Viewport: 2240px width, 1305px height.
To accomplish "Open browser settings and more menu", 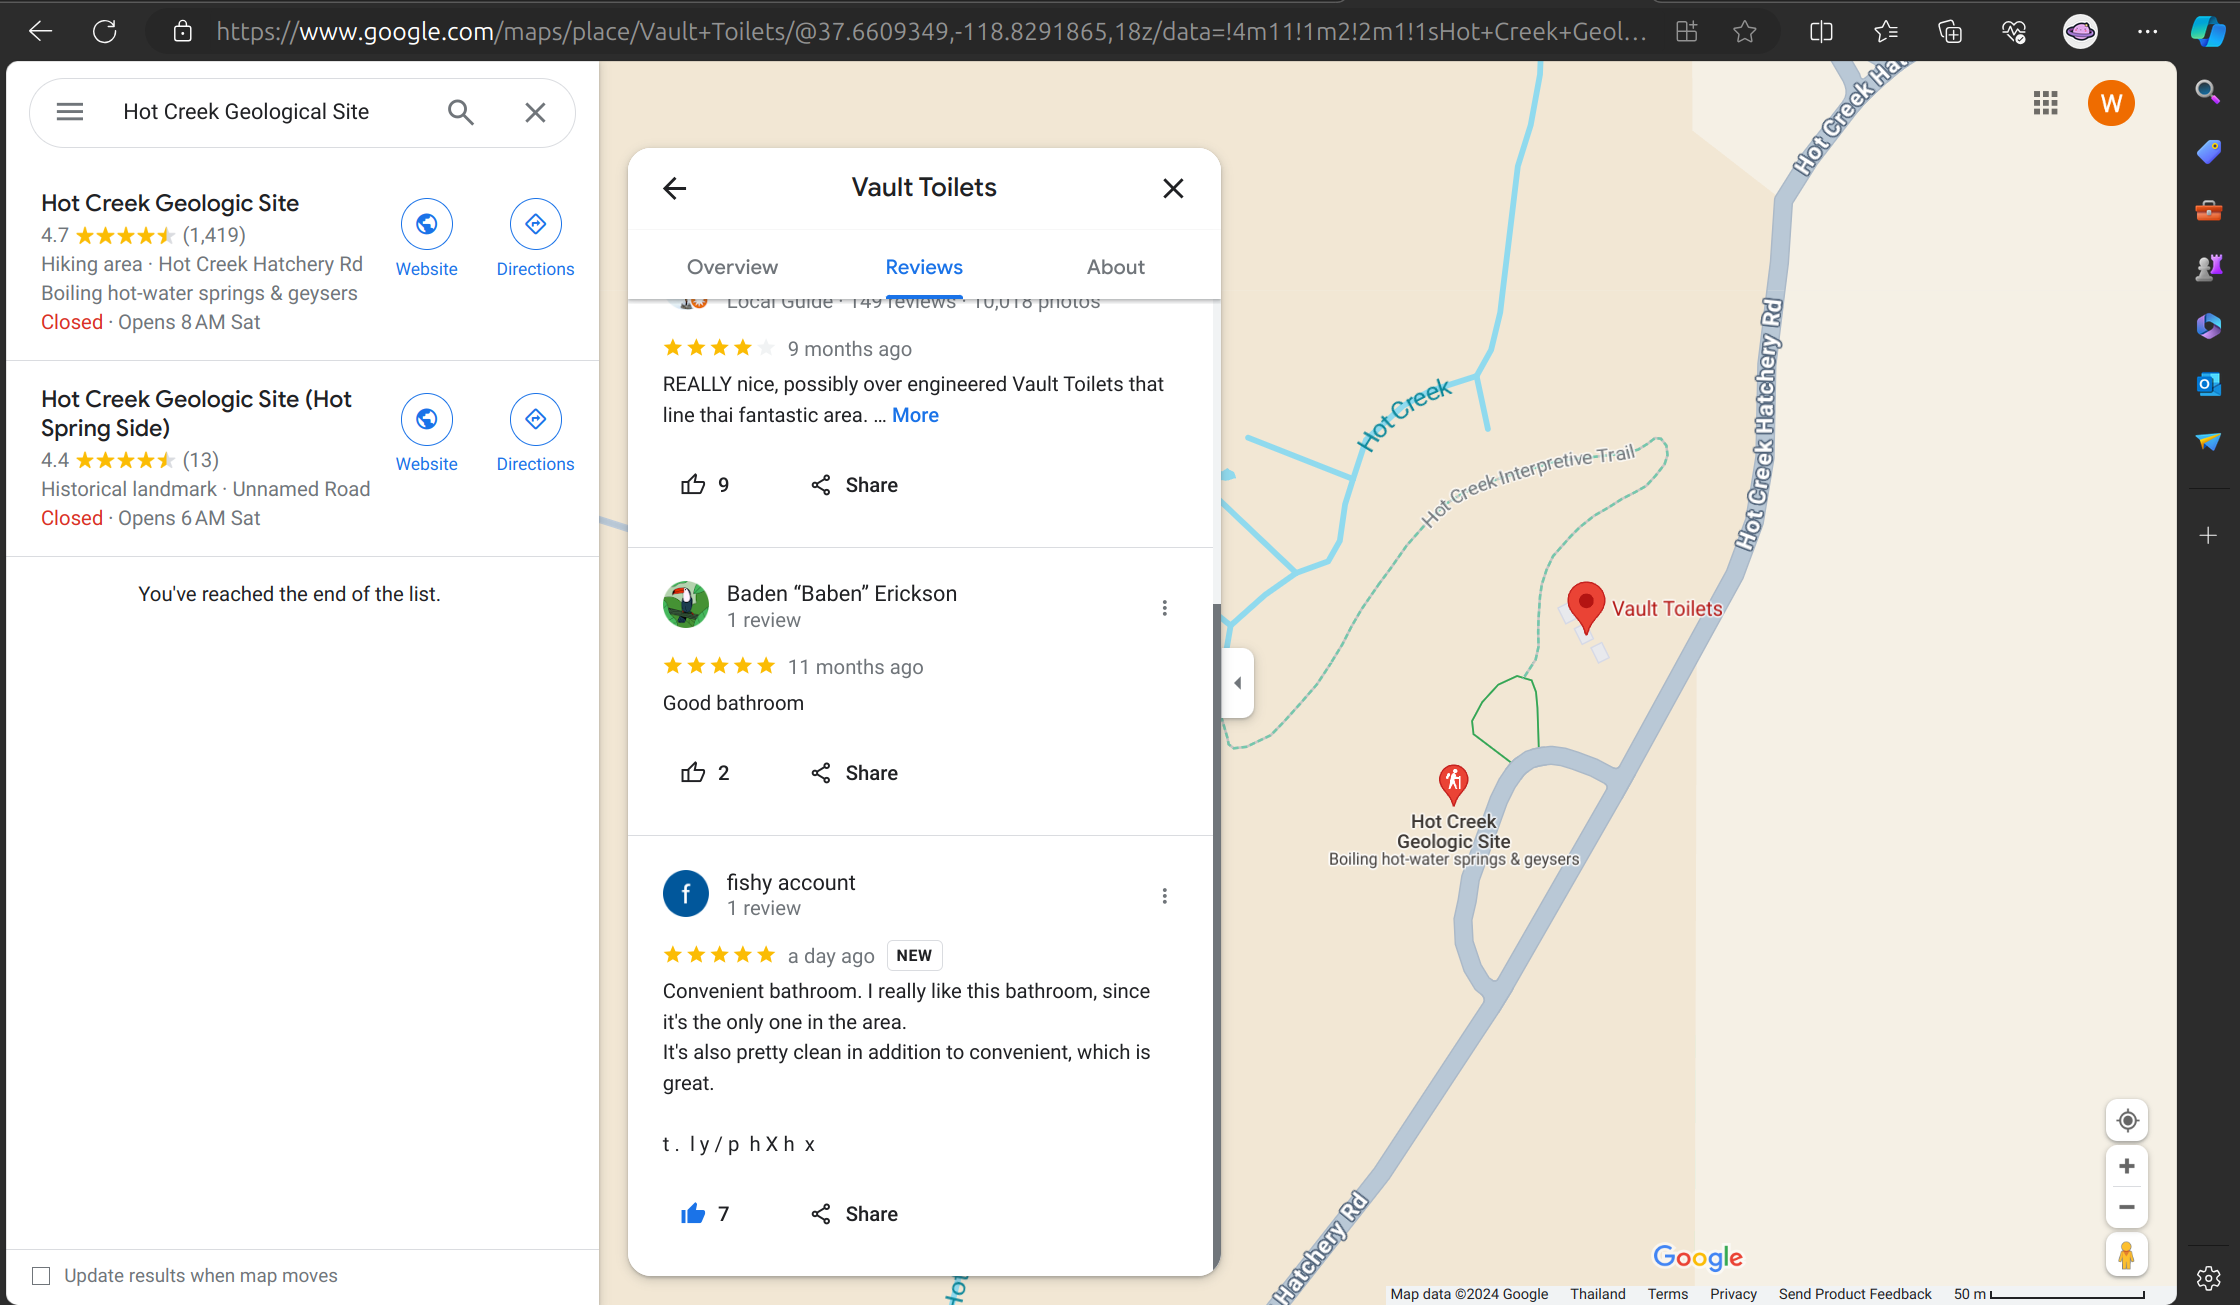I will click(2147, 32).
